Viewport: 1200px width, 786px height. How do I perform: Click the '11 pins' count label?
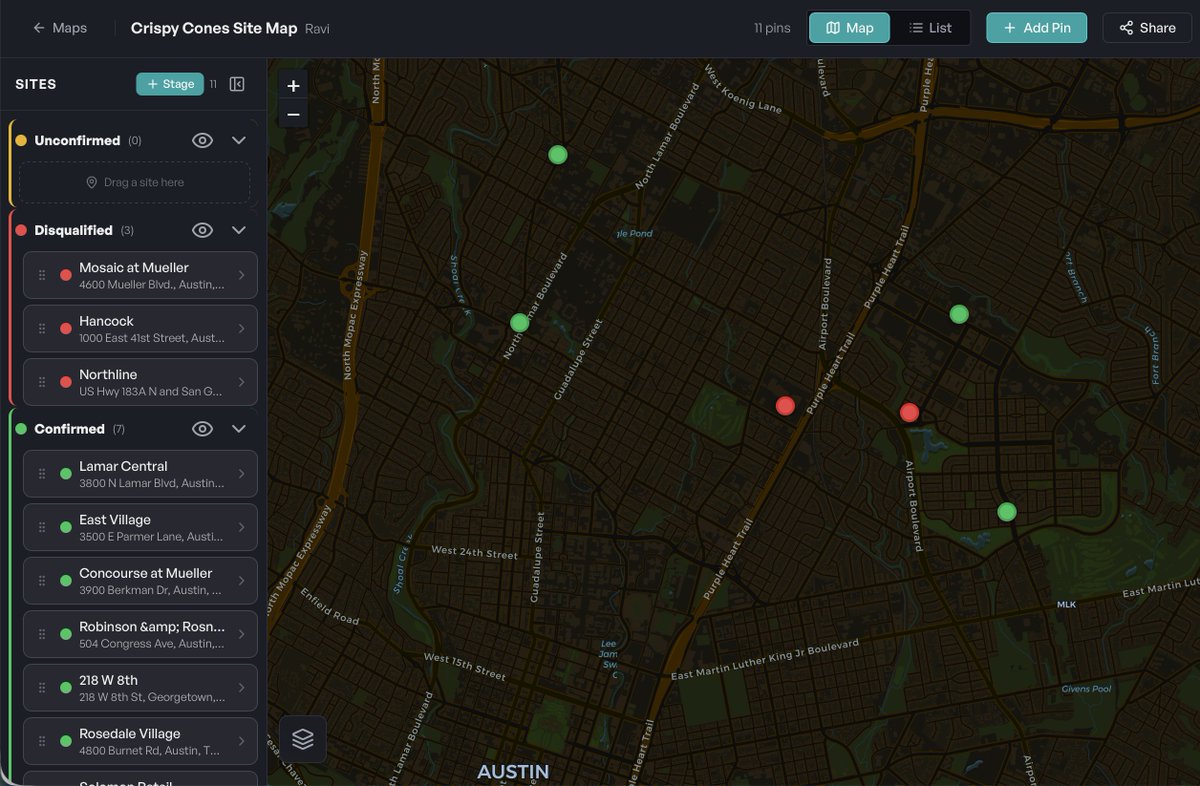point(772,28)
